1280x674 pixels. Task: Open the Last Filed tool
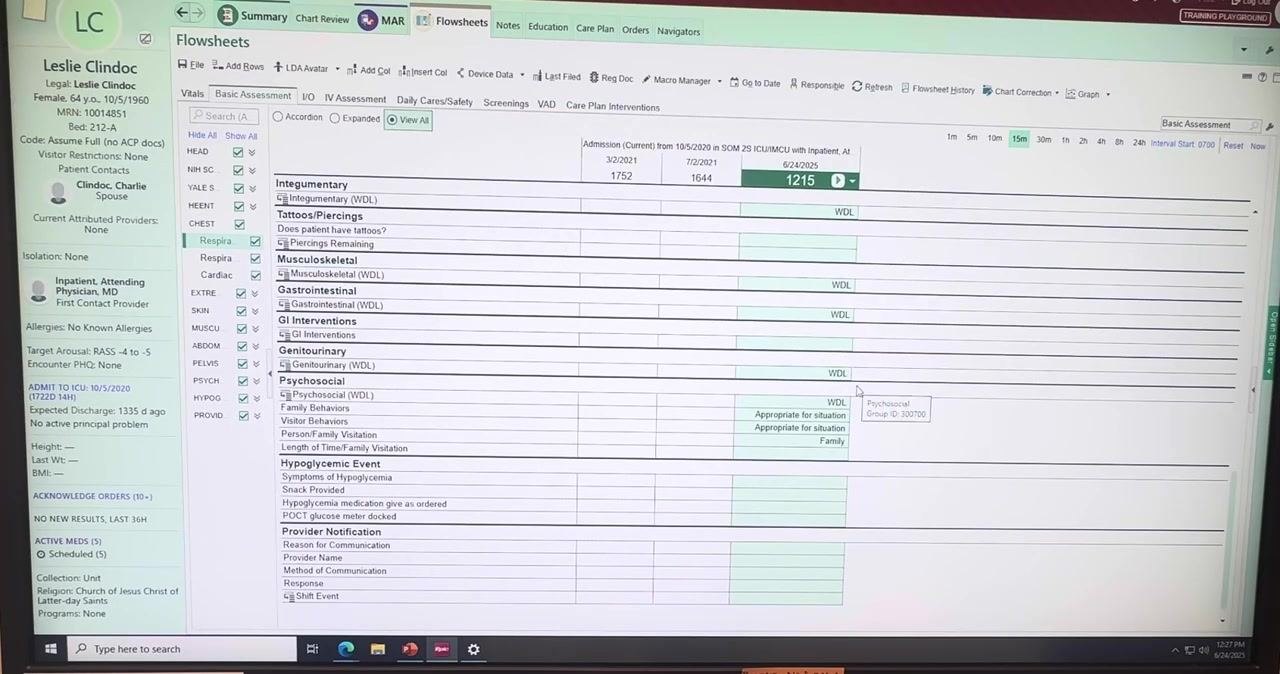click(x=557, y=76)
